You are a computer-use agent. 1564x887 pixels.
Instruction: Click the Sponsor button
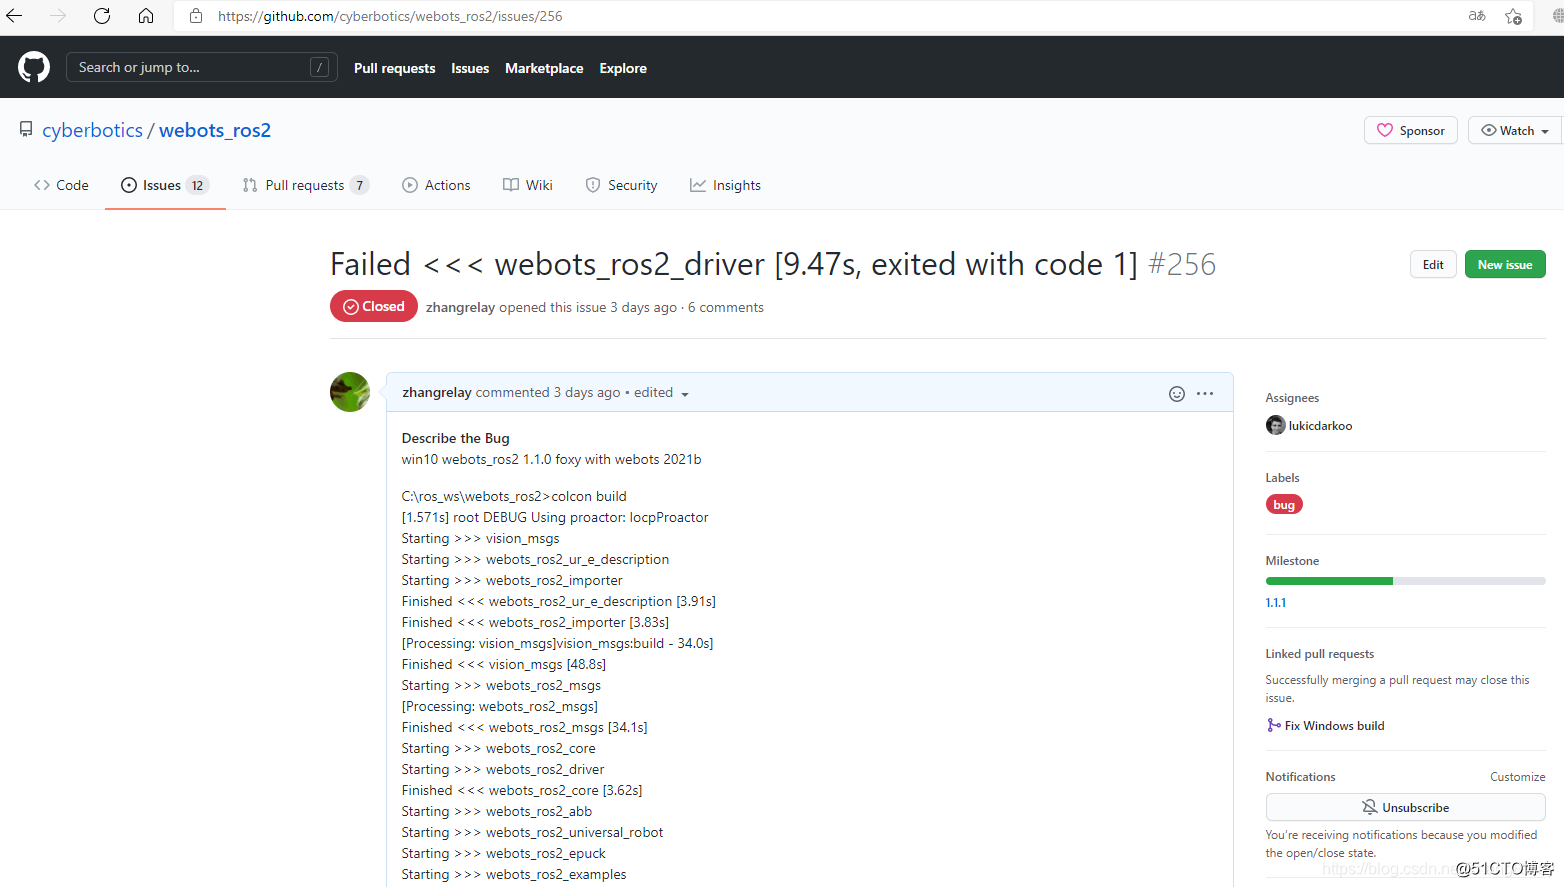point(1411,130)
